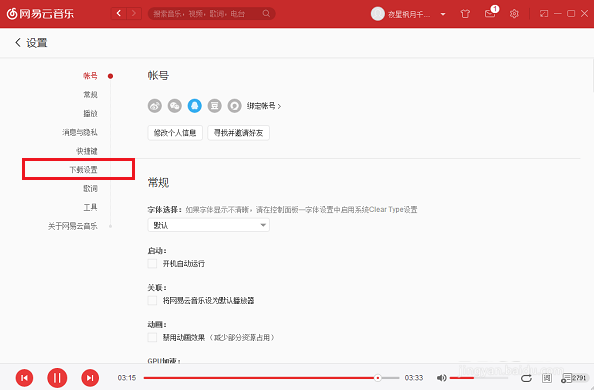The width and height of the screenshot is (594, 390).
Task: Switch to mini player mode icon
Action: coord(544,14)
